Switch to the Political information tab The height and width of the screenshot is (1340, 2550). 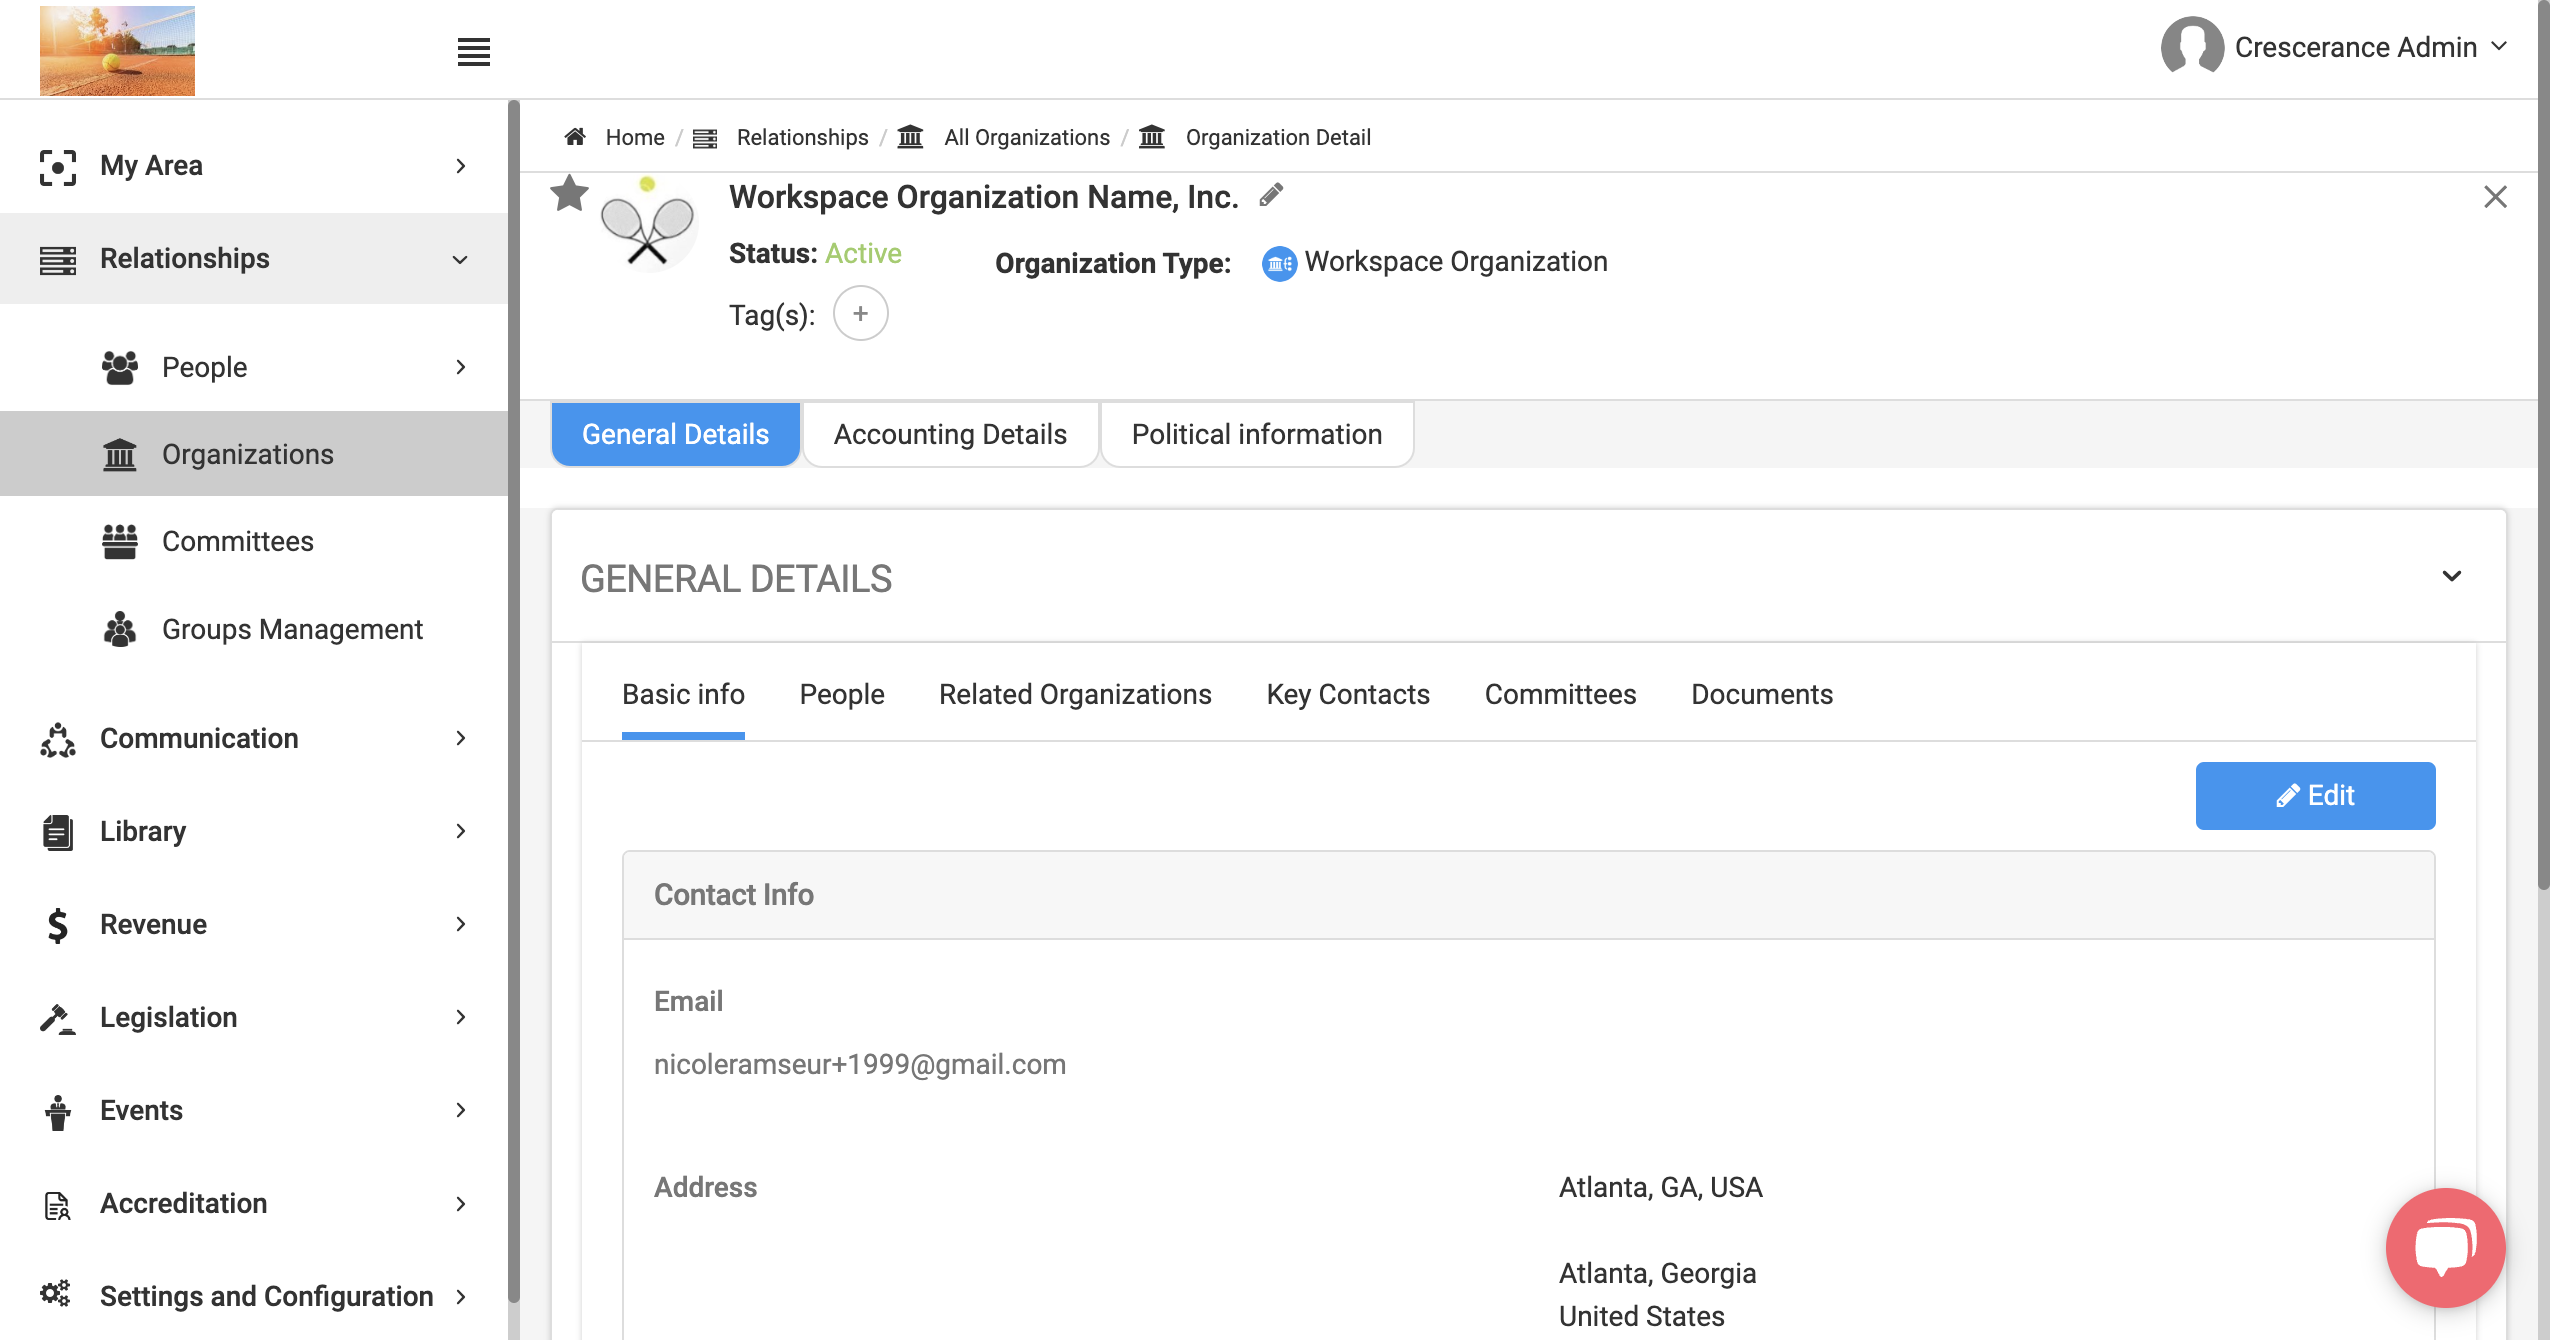pyautogui.click(x=1257, y=434)
